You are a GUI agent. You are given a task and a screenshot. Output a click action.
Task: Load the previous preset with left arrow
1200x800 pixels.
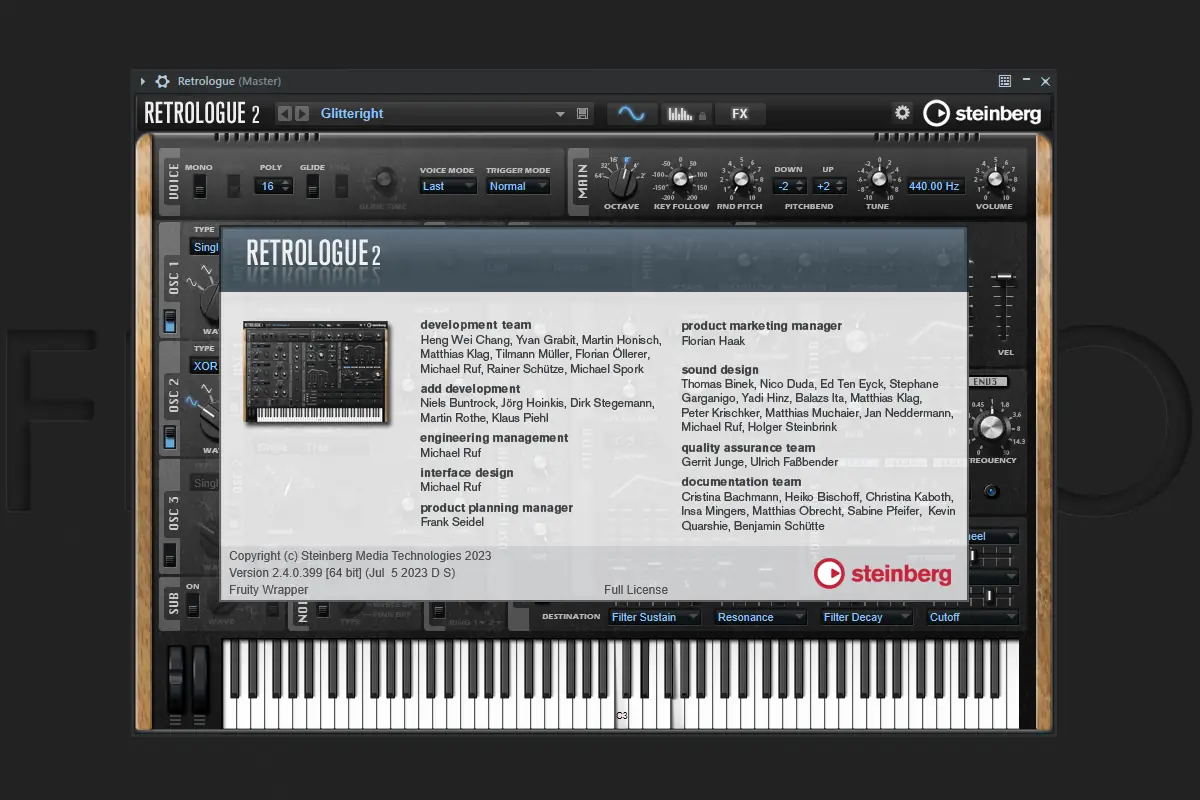[284, 114]
